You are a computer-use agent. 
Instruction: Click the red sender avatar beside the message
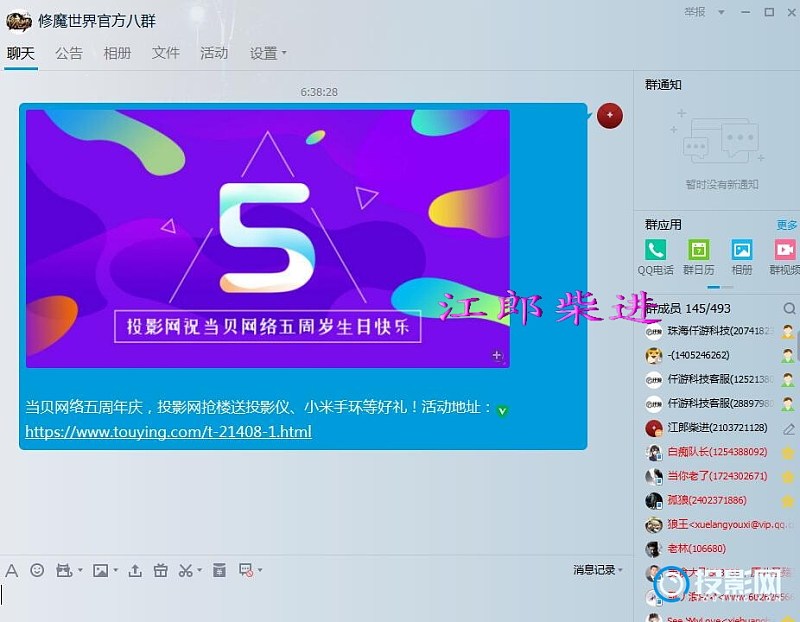pyautogui.click(x=610, y=116)
